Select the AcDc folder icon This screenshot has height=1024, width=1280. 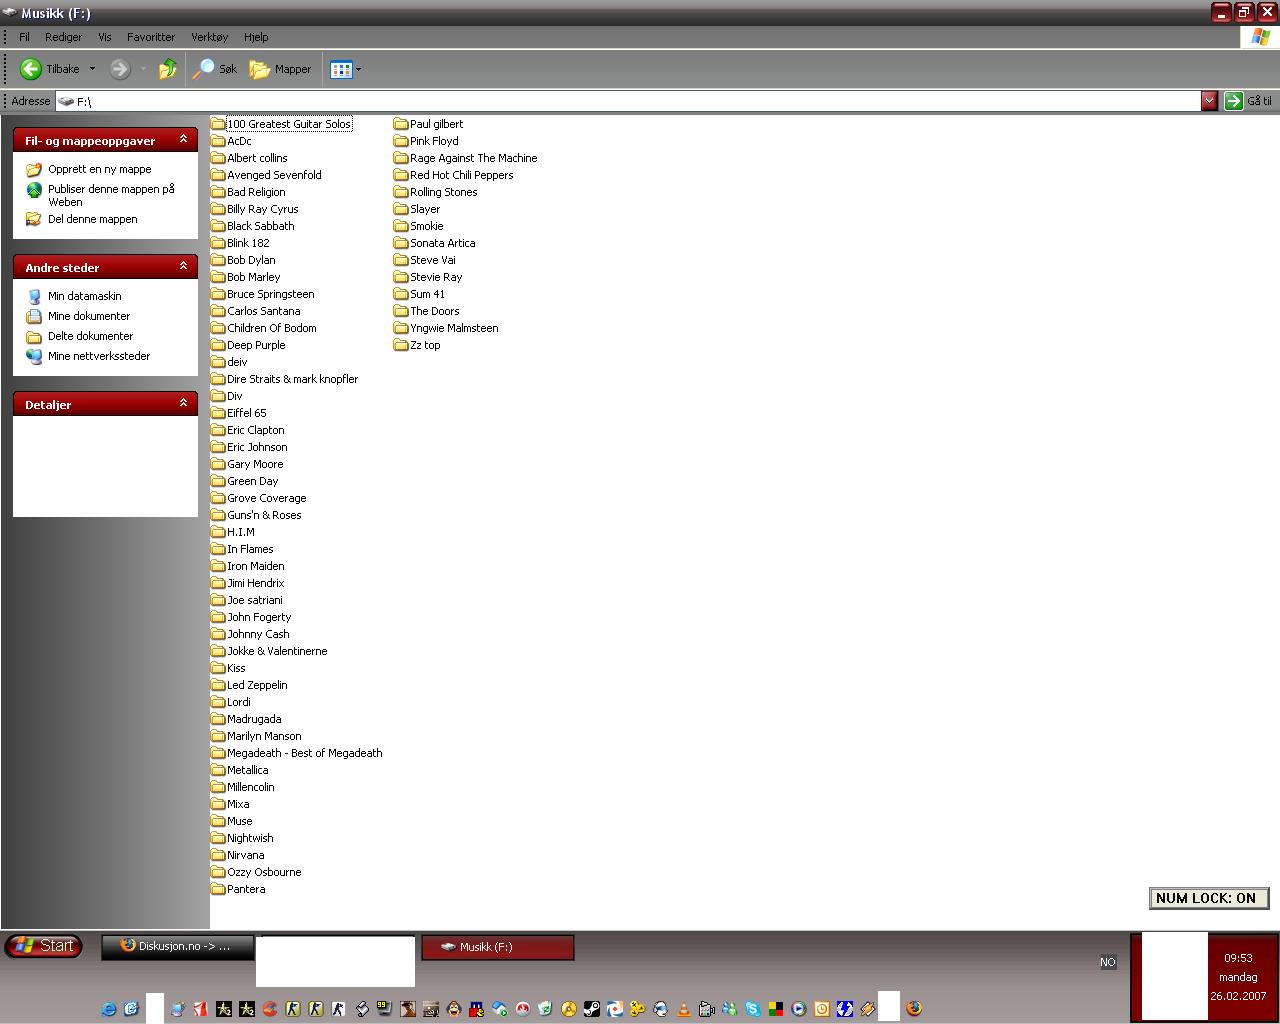point(218,141)
